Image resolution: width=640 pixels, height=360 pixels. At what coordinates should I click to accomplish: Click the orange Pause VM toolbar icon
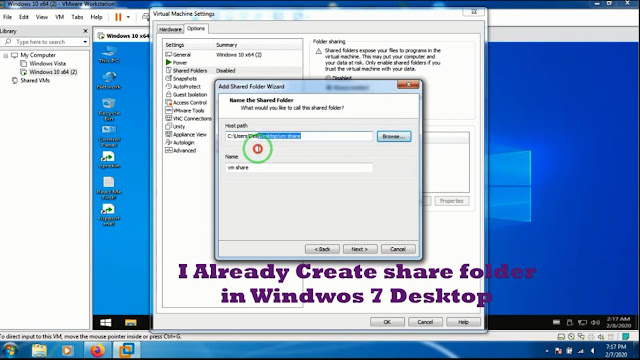[118, 17]
